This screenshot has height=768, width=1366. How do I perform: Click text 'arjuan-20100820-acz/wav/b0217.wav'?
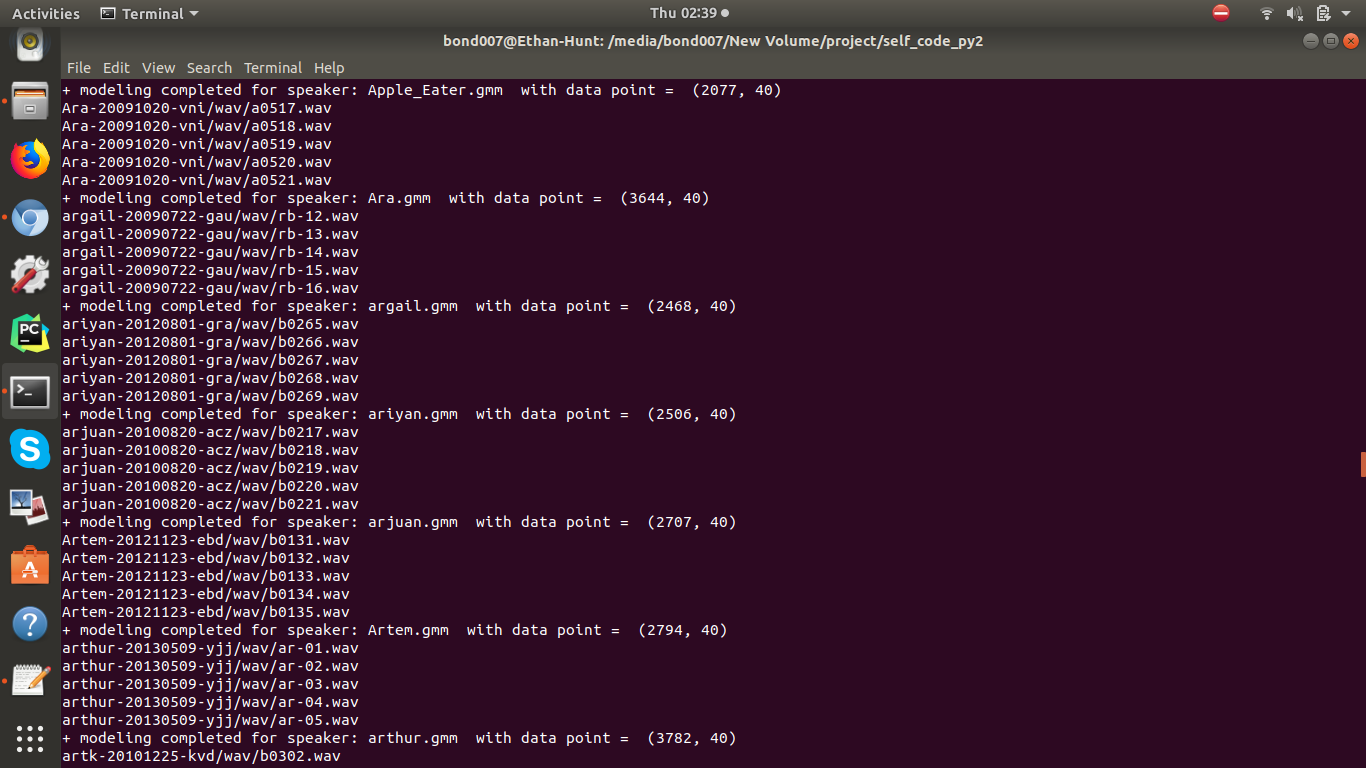click(x=210, y=432)
